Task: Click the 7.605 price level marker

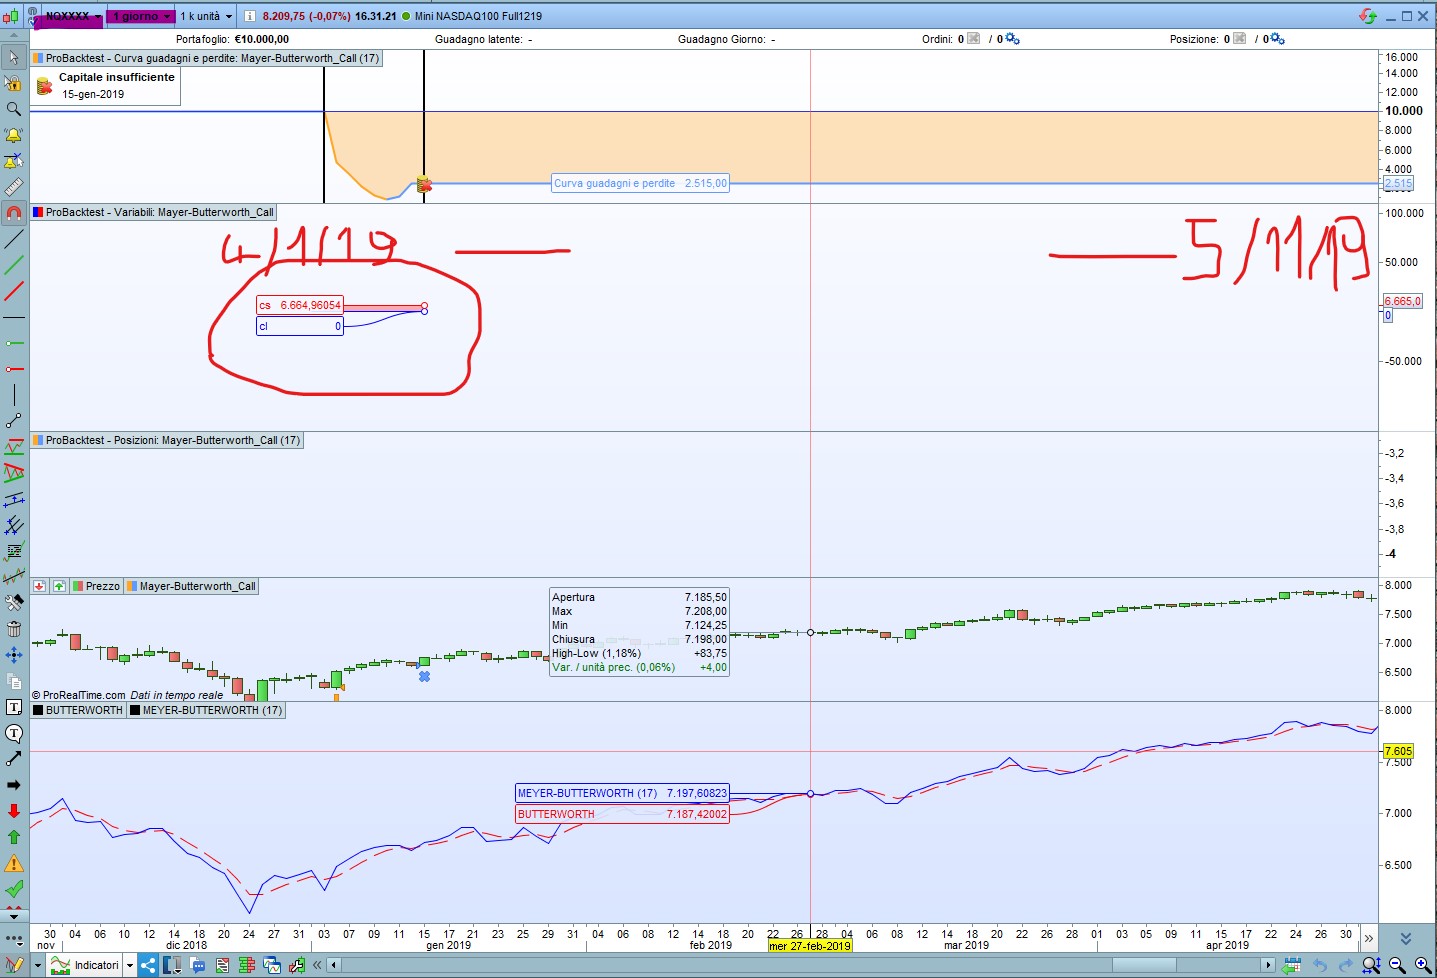Action: pos(1398,751)
